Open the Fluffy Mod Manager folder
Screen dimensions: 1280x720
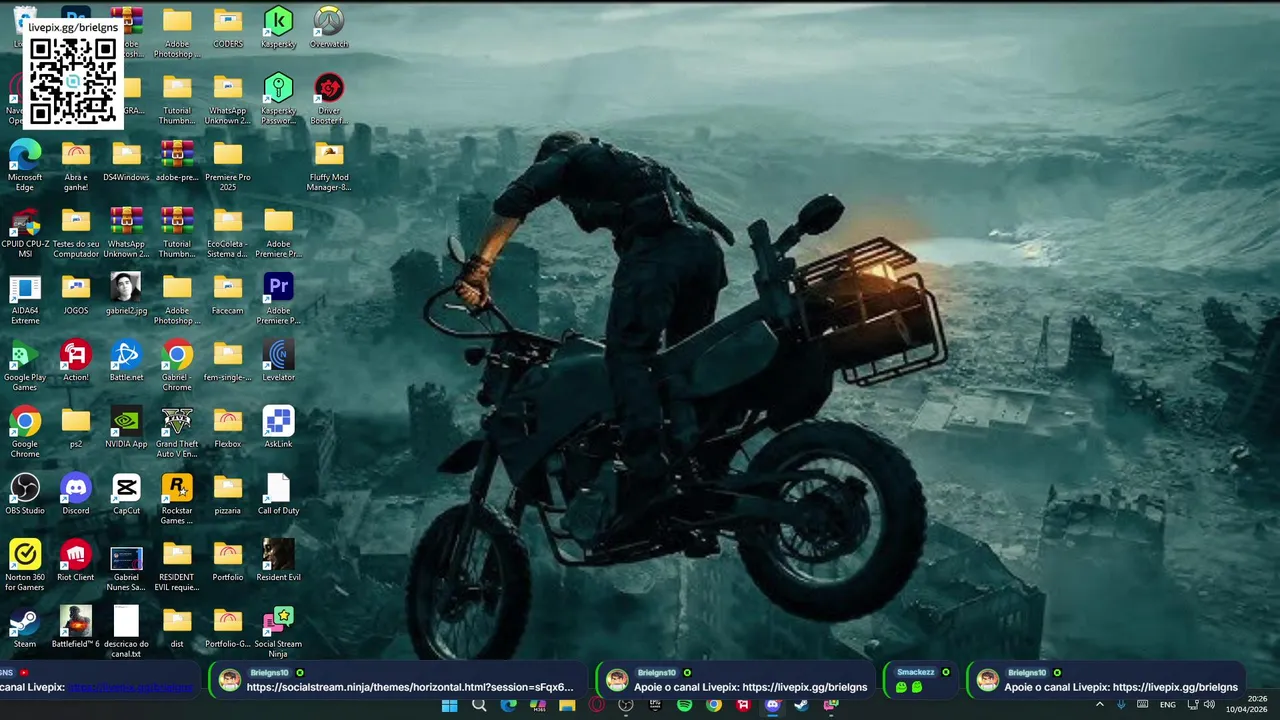(x=329, y=165)
